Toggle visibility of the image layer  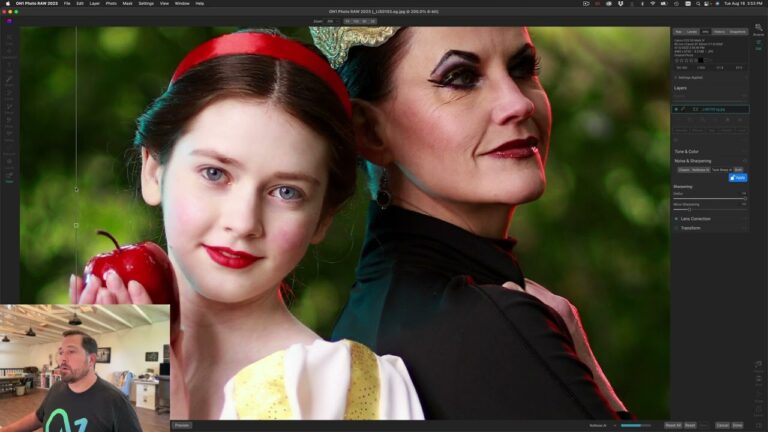pos(676,109)
